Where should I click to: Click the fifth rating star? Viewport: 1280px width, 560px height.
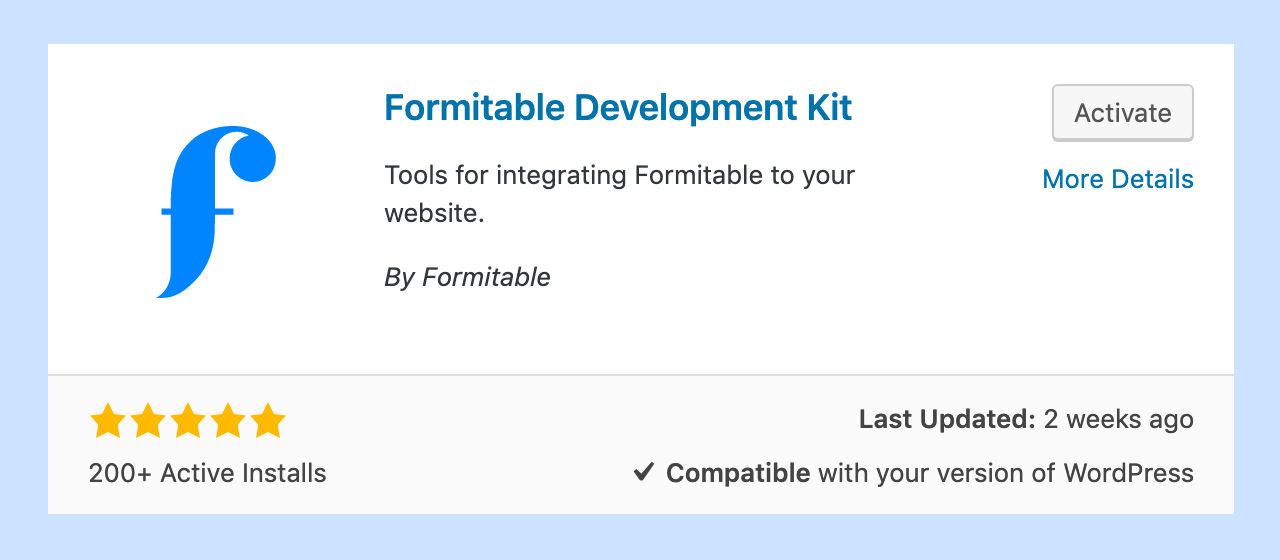[x=268, y=422]
